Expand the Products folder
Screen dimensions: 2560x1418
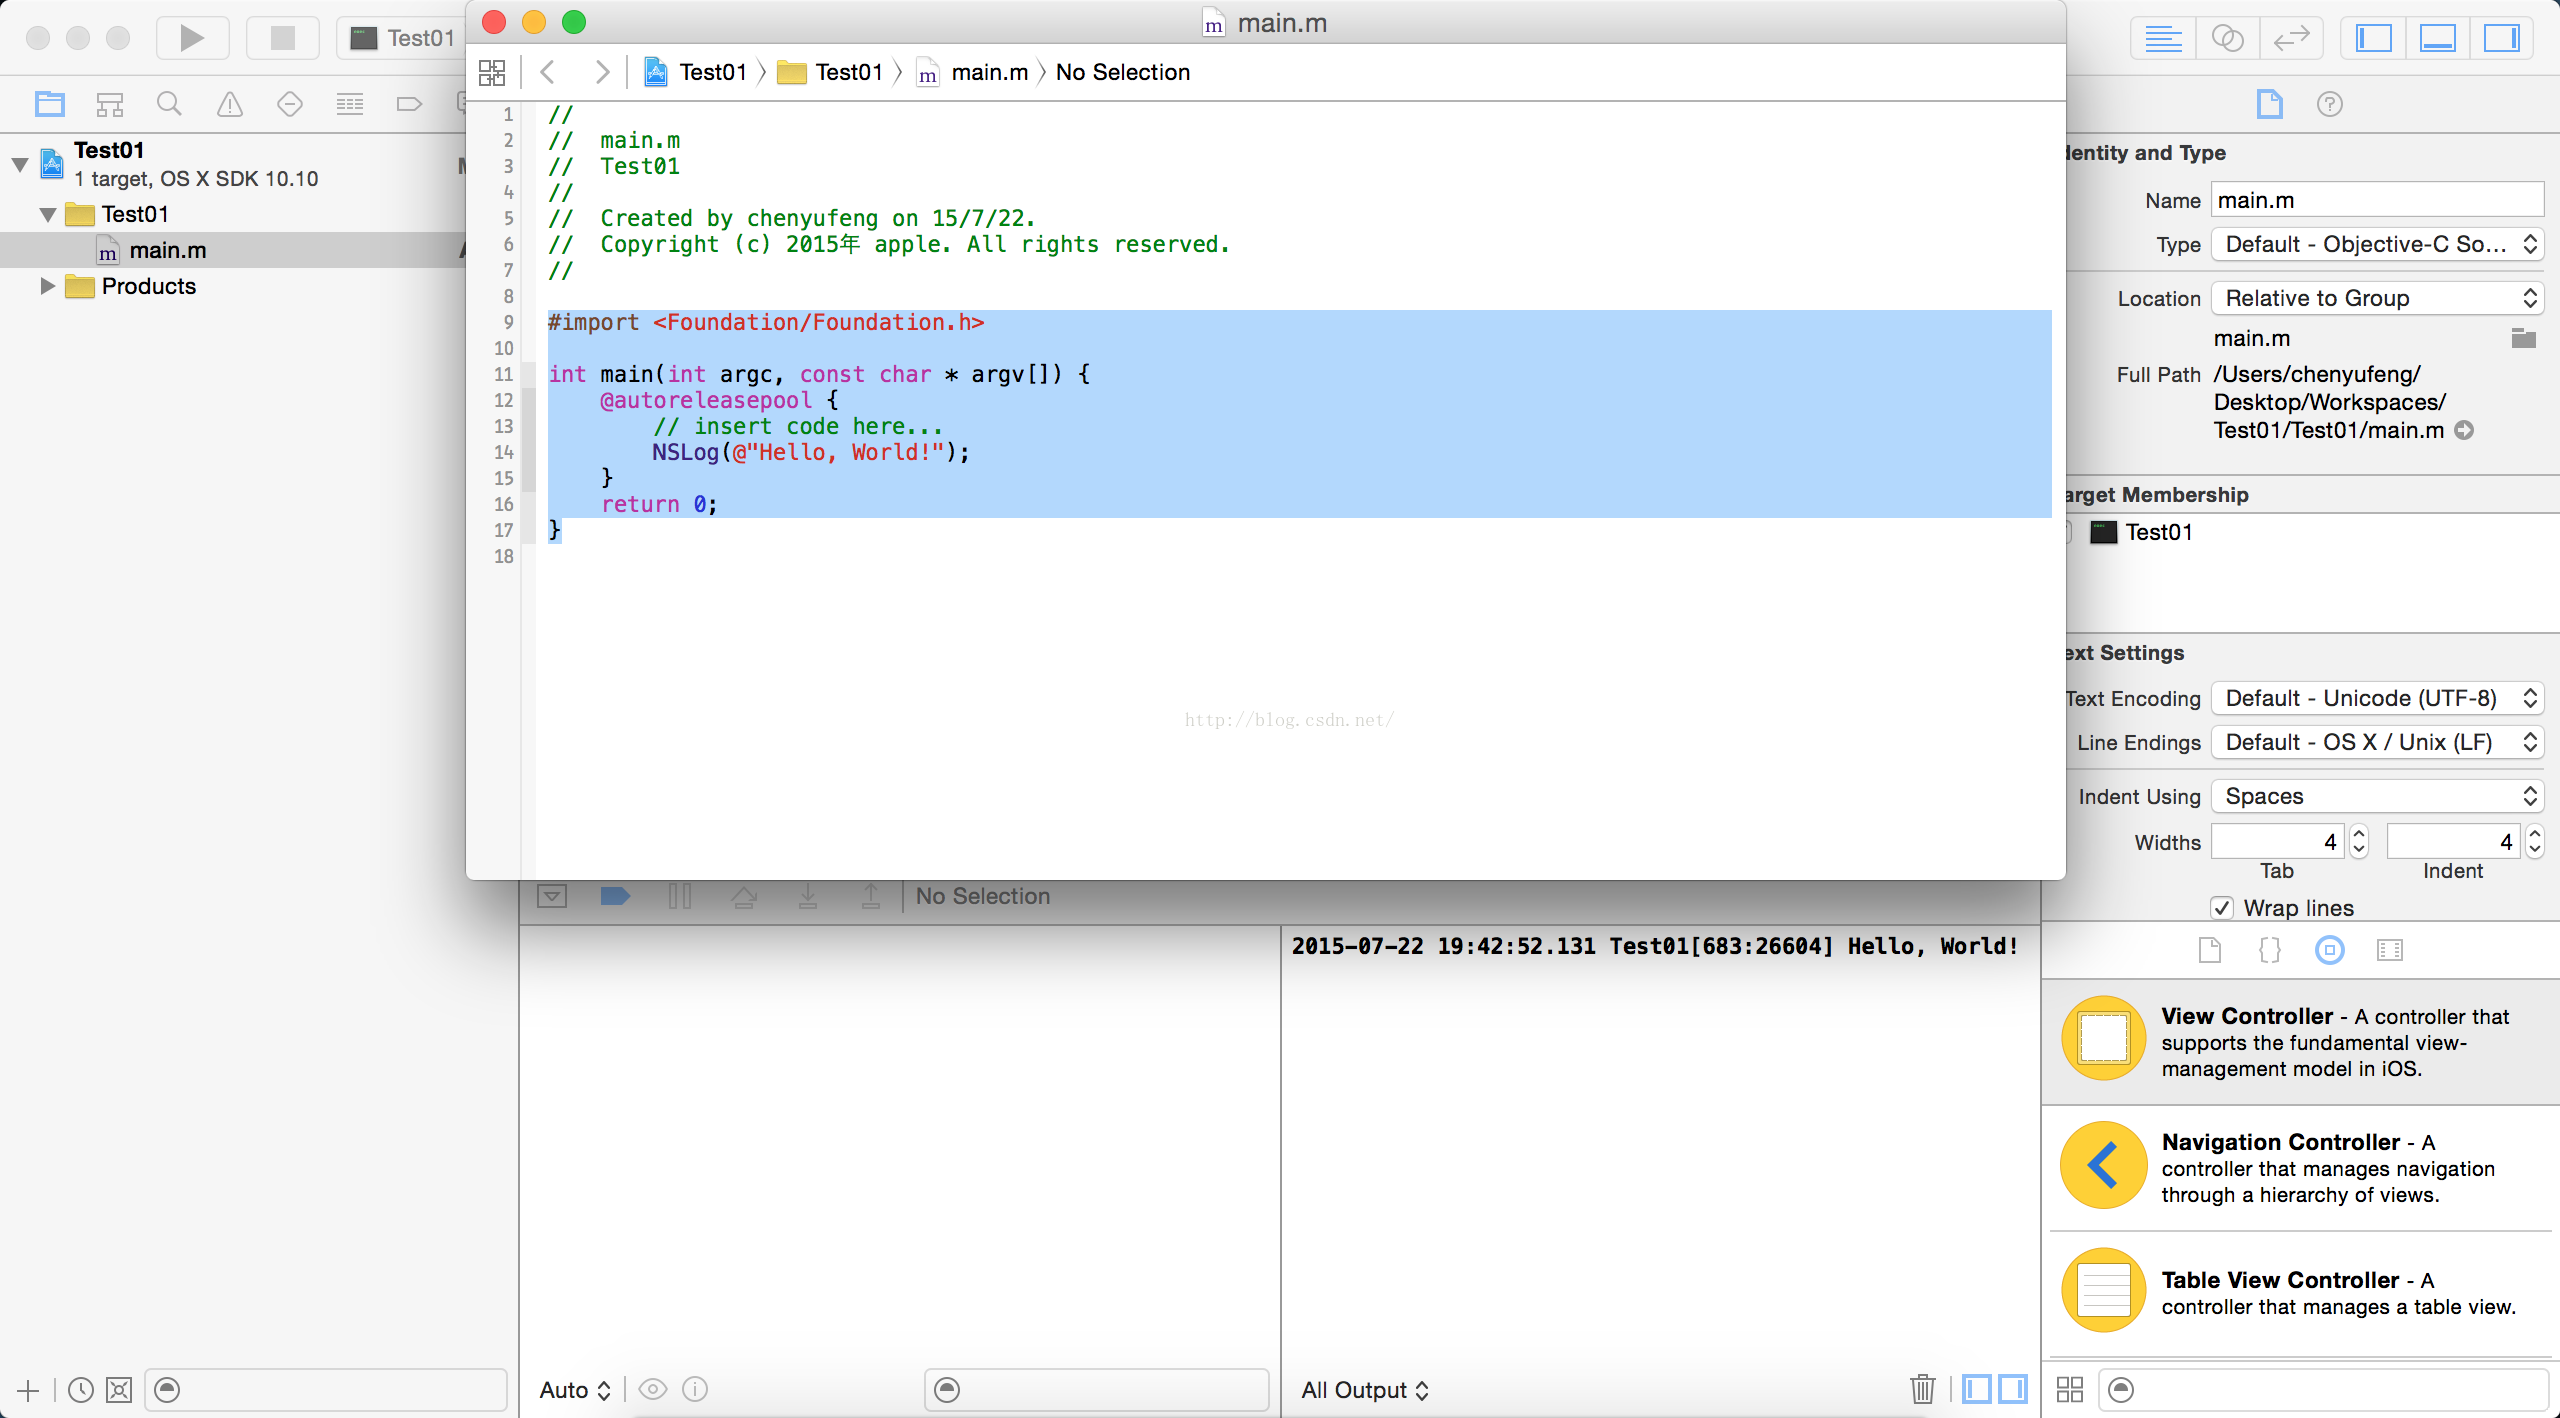point(47,286)
